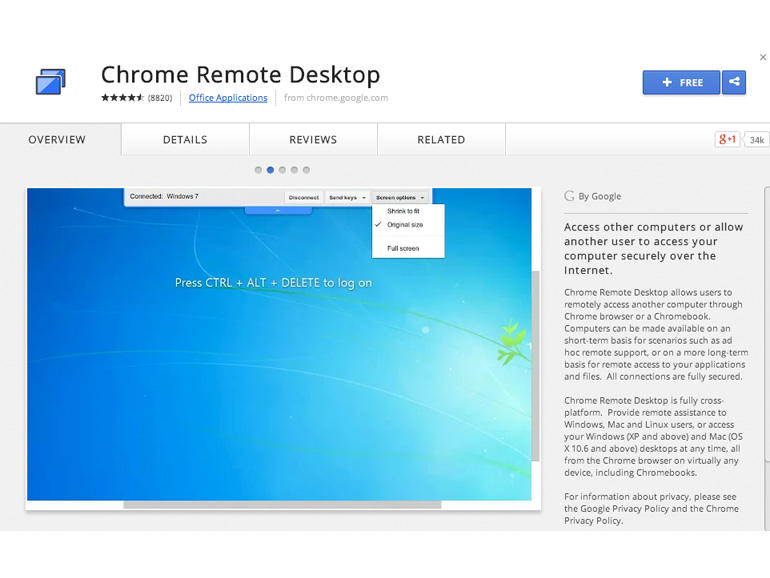Click Disconnect in the screenshot toolbar
The image size is (770, 578).
point(303,197)
